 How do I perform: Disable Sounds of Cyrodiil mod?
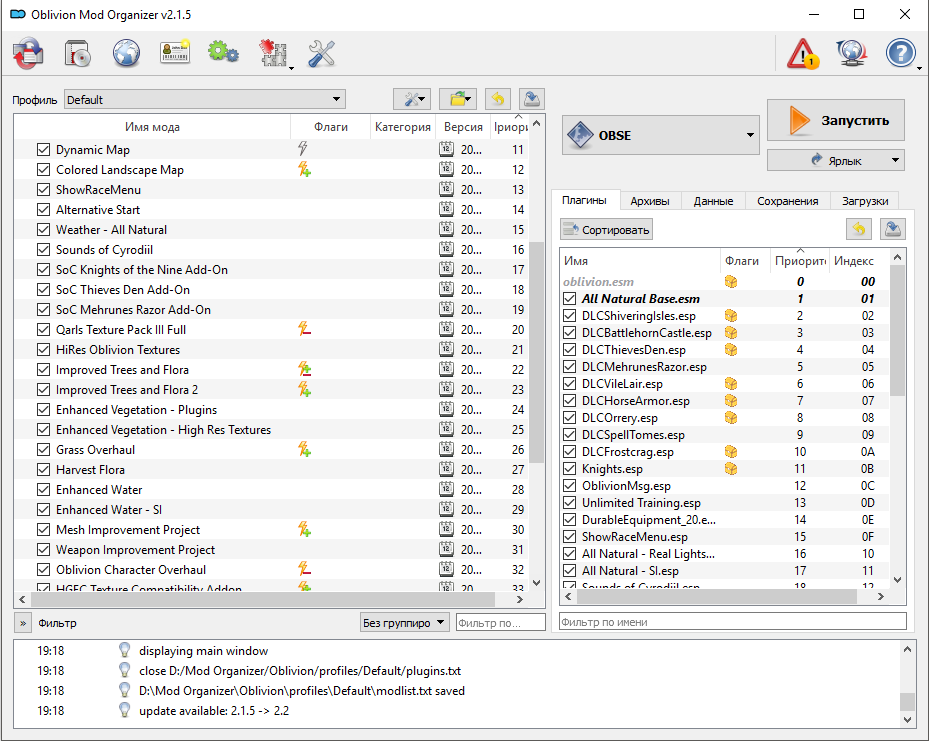[43, 249]
